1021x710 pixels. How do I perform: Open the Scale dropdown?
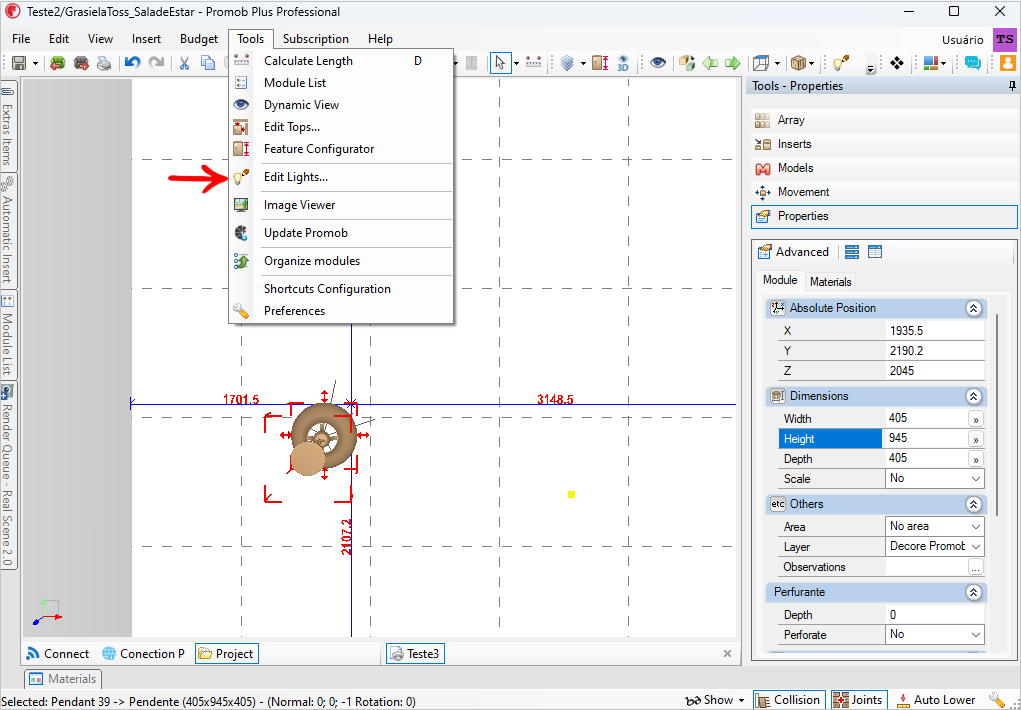[x=934, y=479]
